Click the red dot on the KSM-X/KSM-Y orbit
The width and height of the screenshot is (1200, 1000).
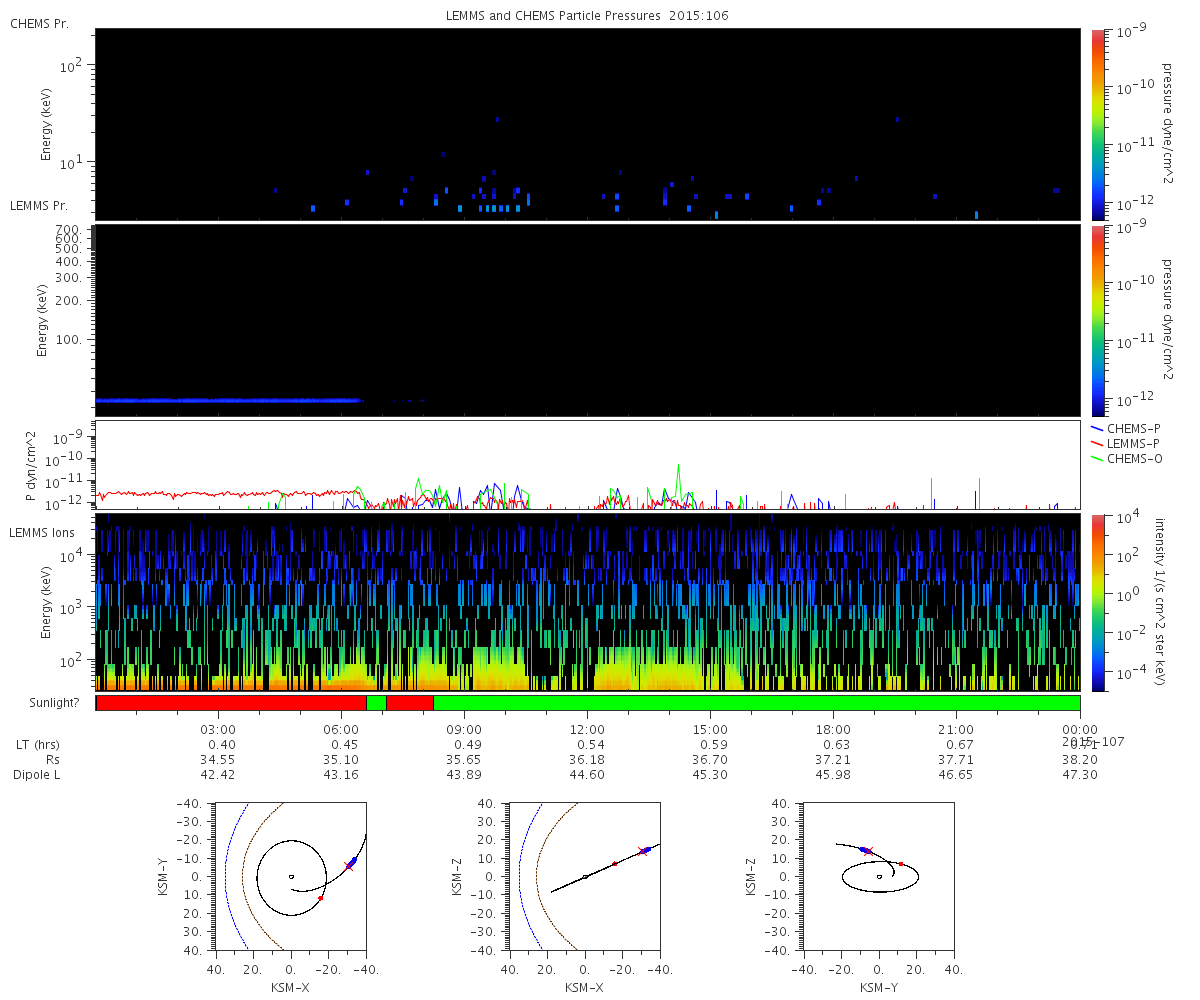point(320,898)
